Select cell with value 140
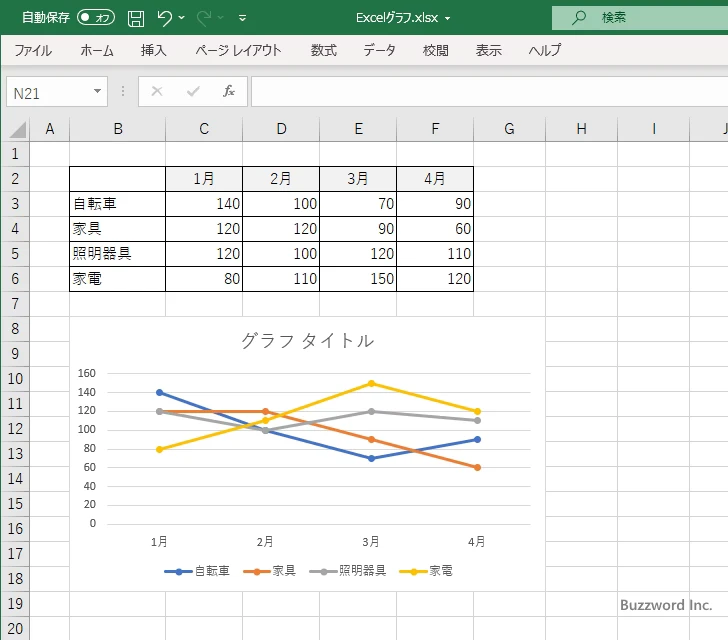The height and width of the screenshot is (640, 728). (204, 204)
